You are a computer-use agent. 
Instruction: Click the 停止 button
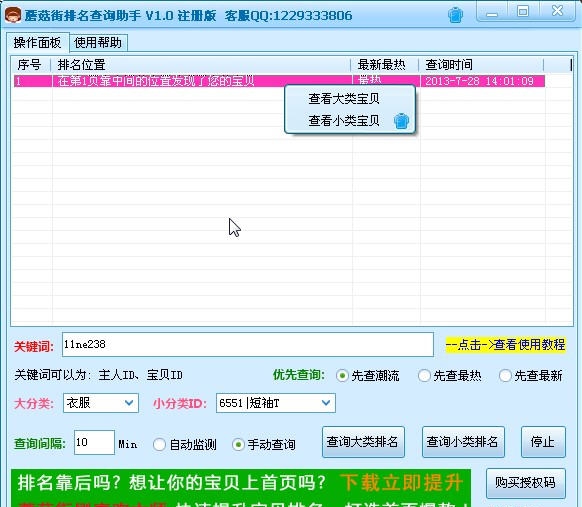pos(543,442)
